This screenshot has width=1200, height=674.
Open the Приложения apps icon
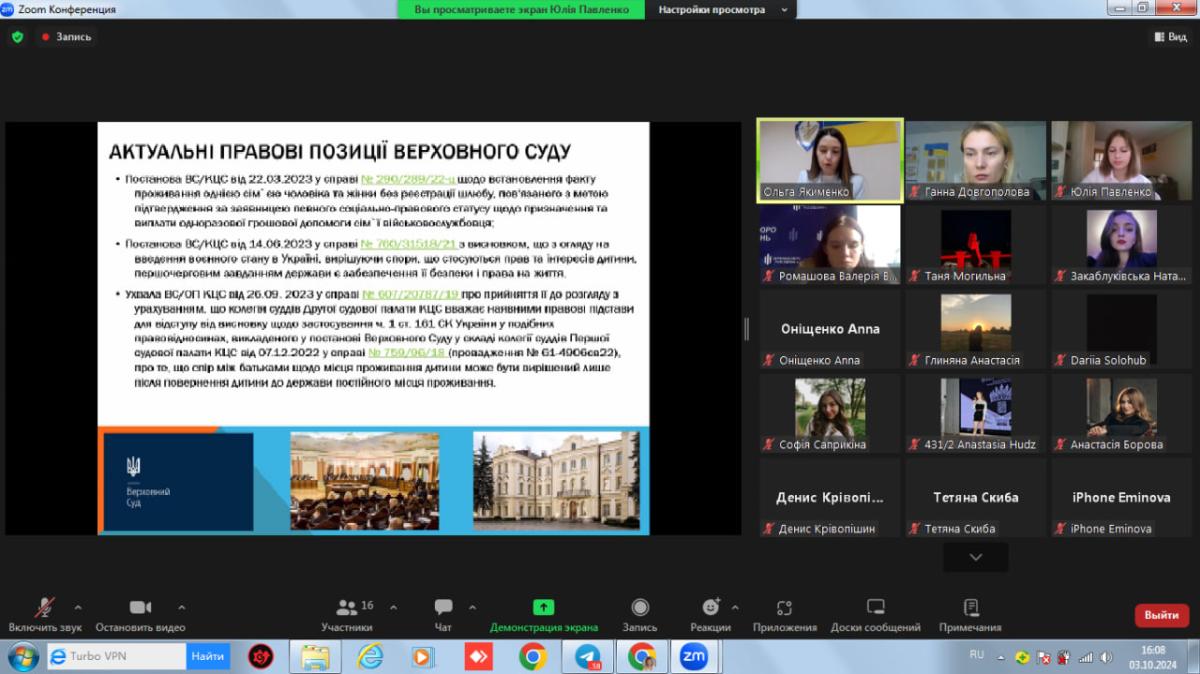784,607
